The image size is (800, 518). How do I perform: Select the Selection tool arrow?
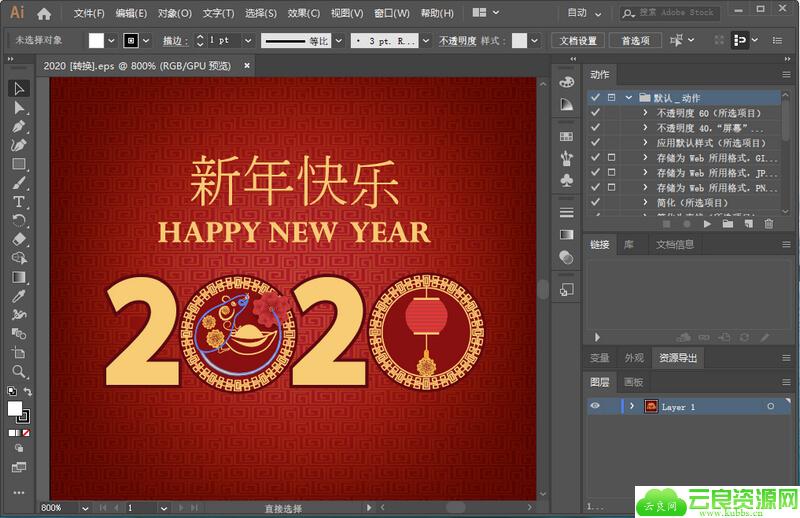(19, 88)
